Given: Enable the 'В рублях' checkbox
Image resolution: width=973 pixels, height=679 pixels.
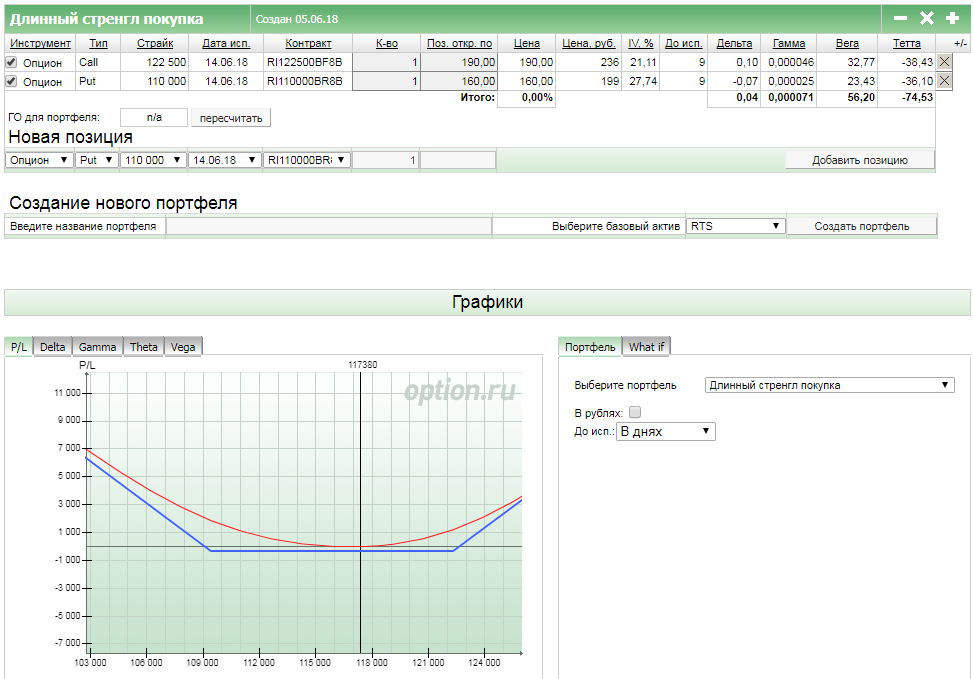Looking at the screenshot, I should tap(634, 412).
